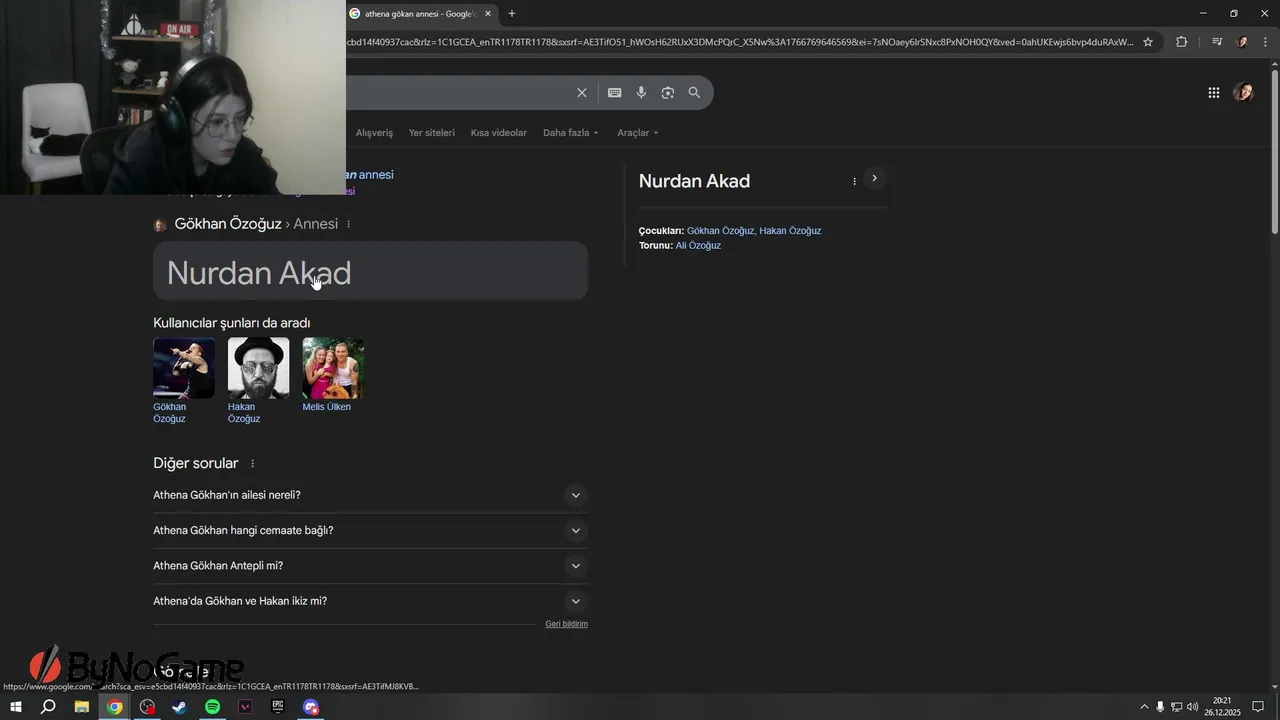Open the Chrome extensions puzzle icon
Viewport: 1280px width, 720px height.
pyautogui.click(x=1181, y=42)
